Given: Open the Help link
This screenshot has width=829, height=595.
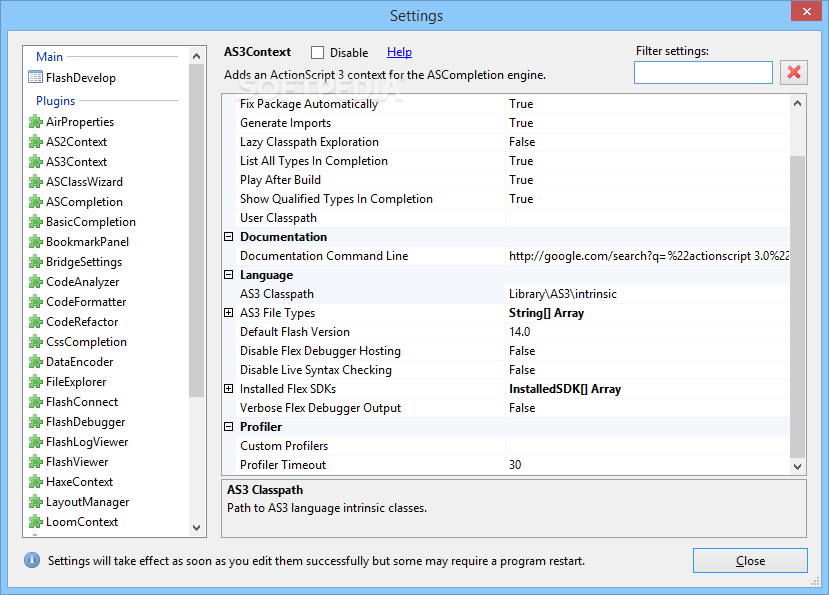Looking at the screenshot, I should coord(399,52).
